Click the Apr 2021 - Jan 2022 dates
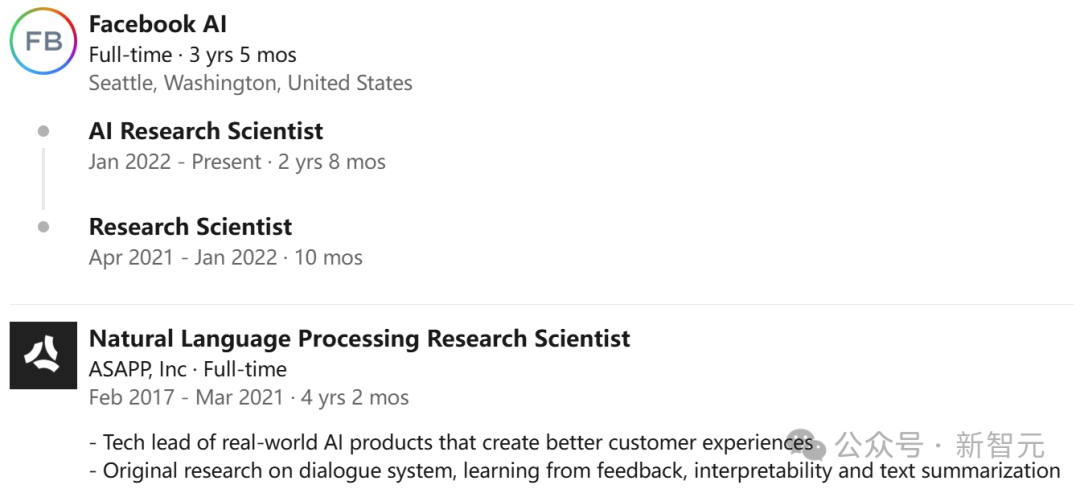The image size is (1080, 489). (x=225, y=257)
